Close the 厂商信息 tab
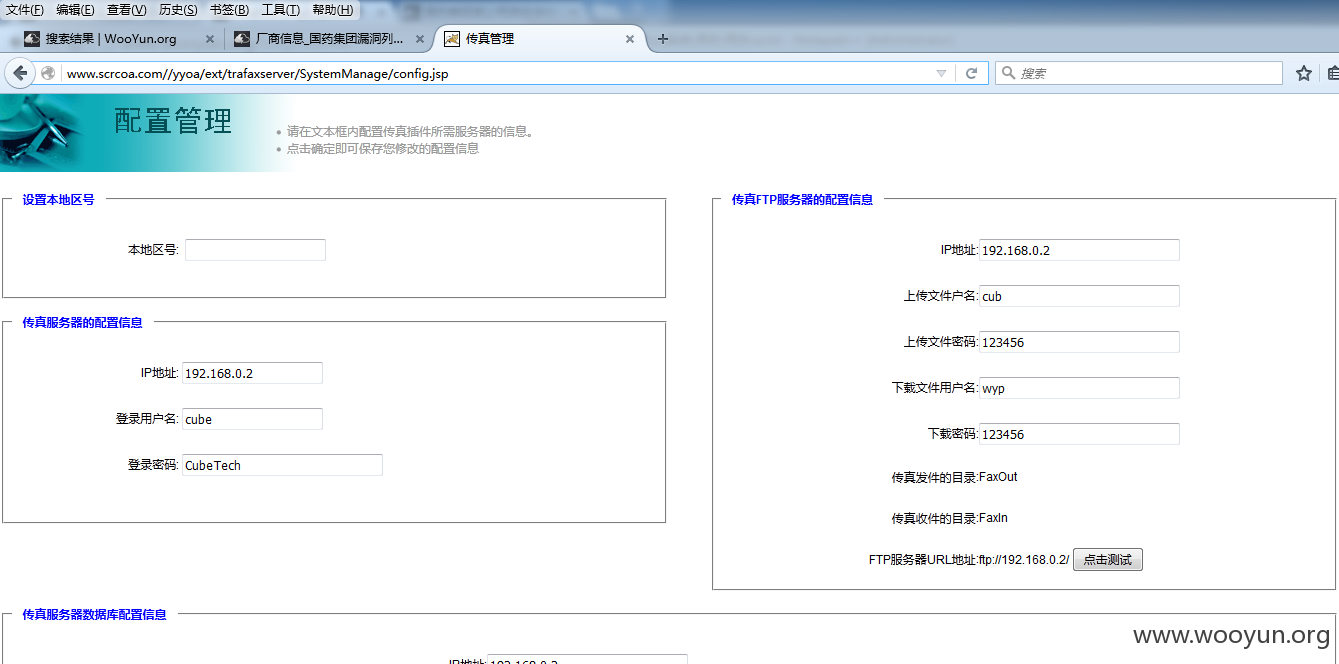Image resolution: width=1339 pixels, height=664 pixels. pyautogui.click(x=419, y=39)
